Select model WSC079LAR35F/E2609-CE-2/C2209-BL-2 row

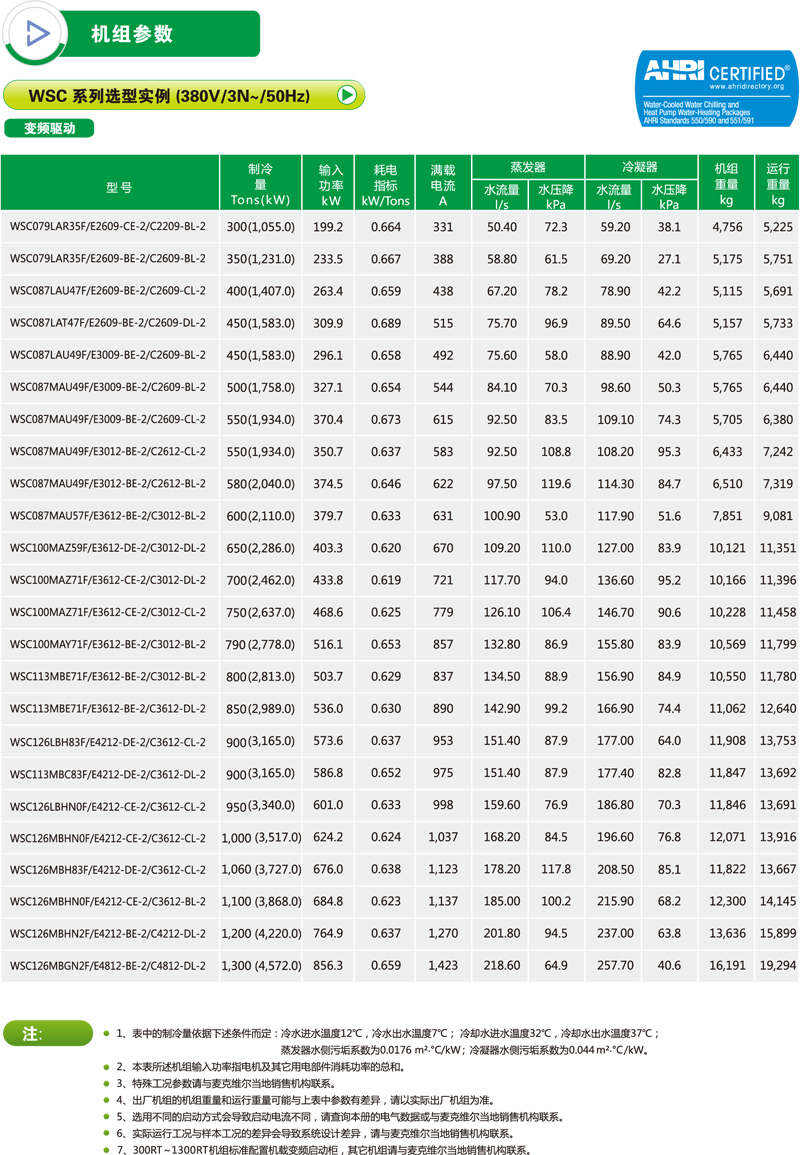click(x=108, y=227)
